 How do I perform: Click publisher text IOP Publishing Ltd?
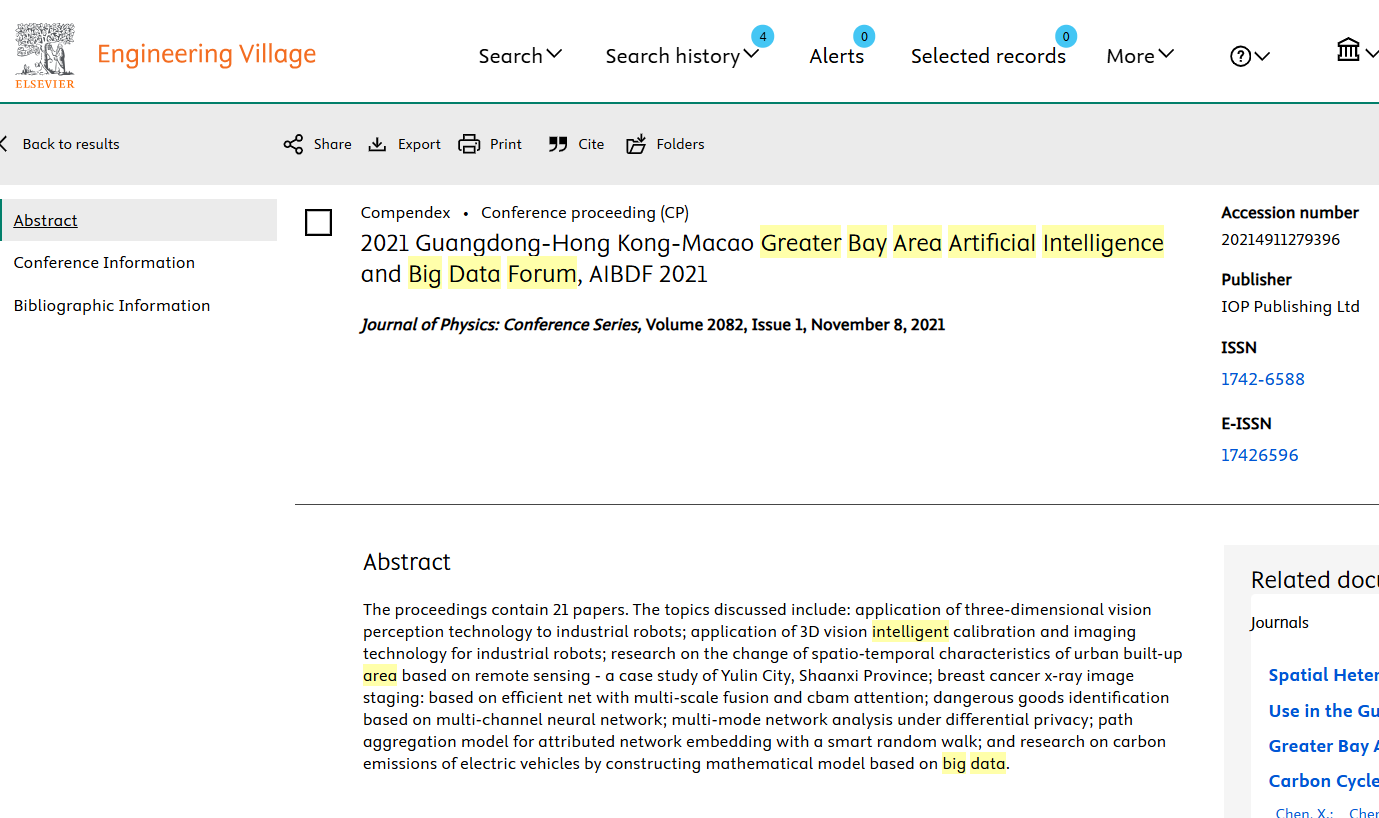pyautogui.click(x=1290, y=307)
